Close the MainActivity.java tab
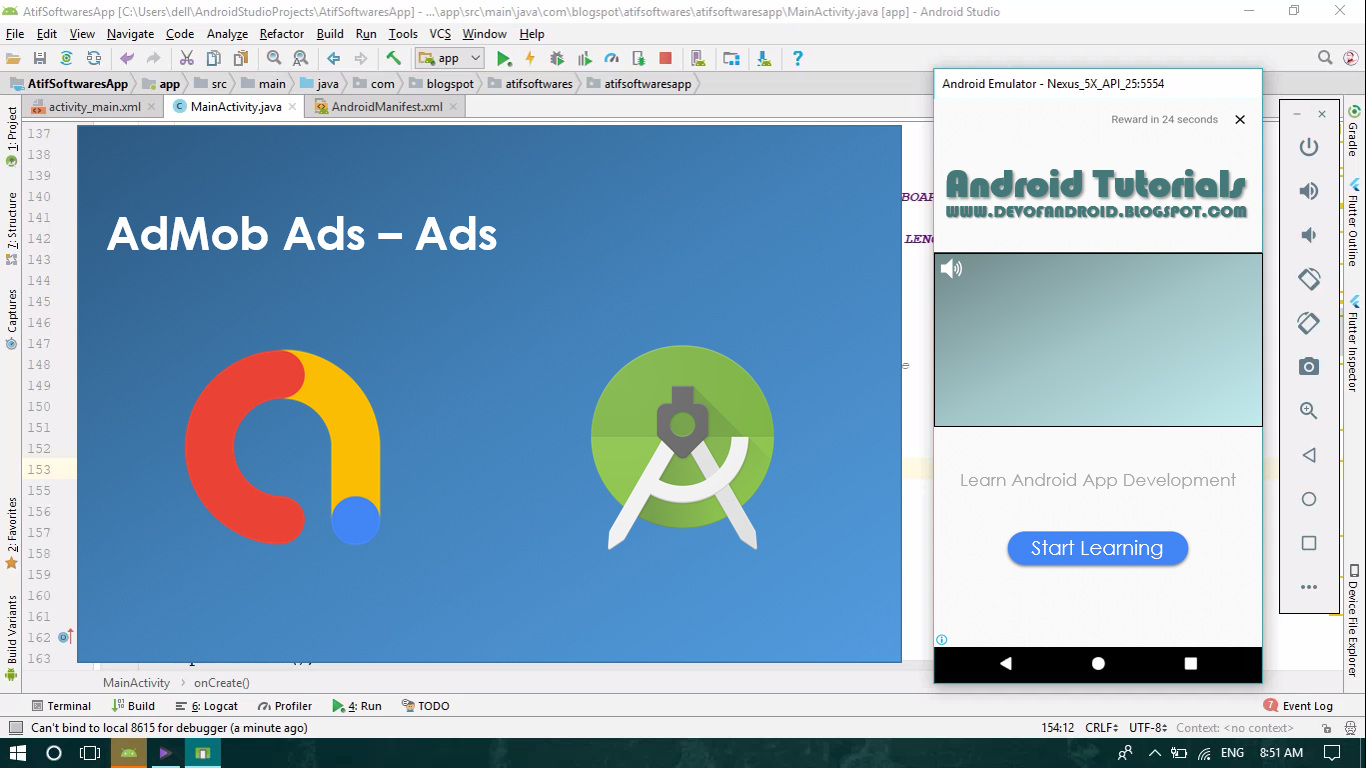The image size is (1366, 768). tap(292, 107)
